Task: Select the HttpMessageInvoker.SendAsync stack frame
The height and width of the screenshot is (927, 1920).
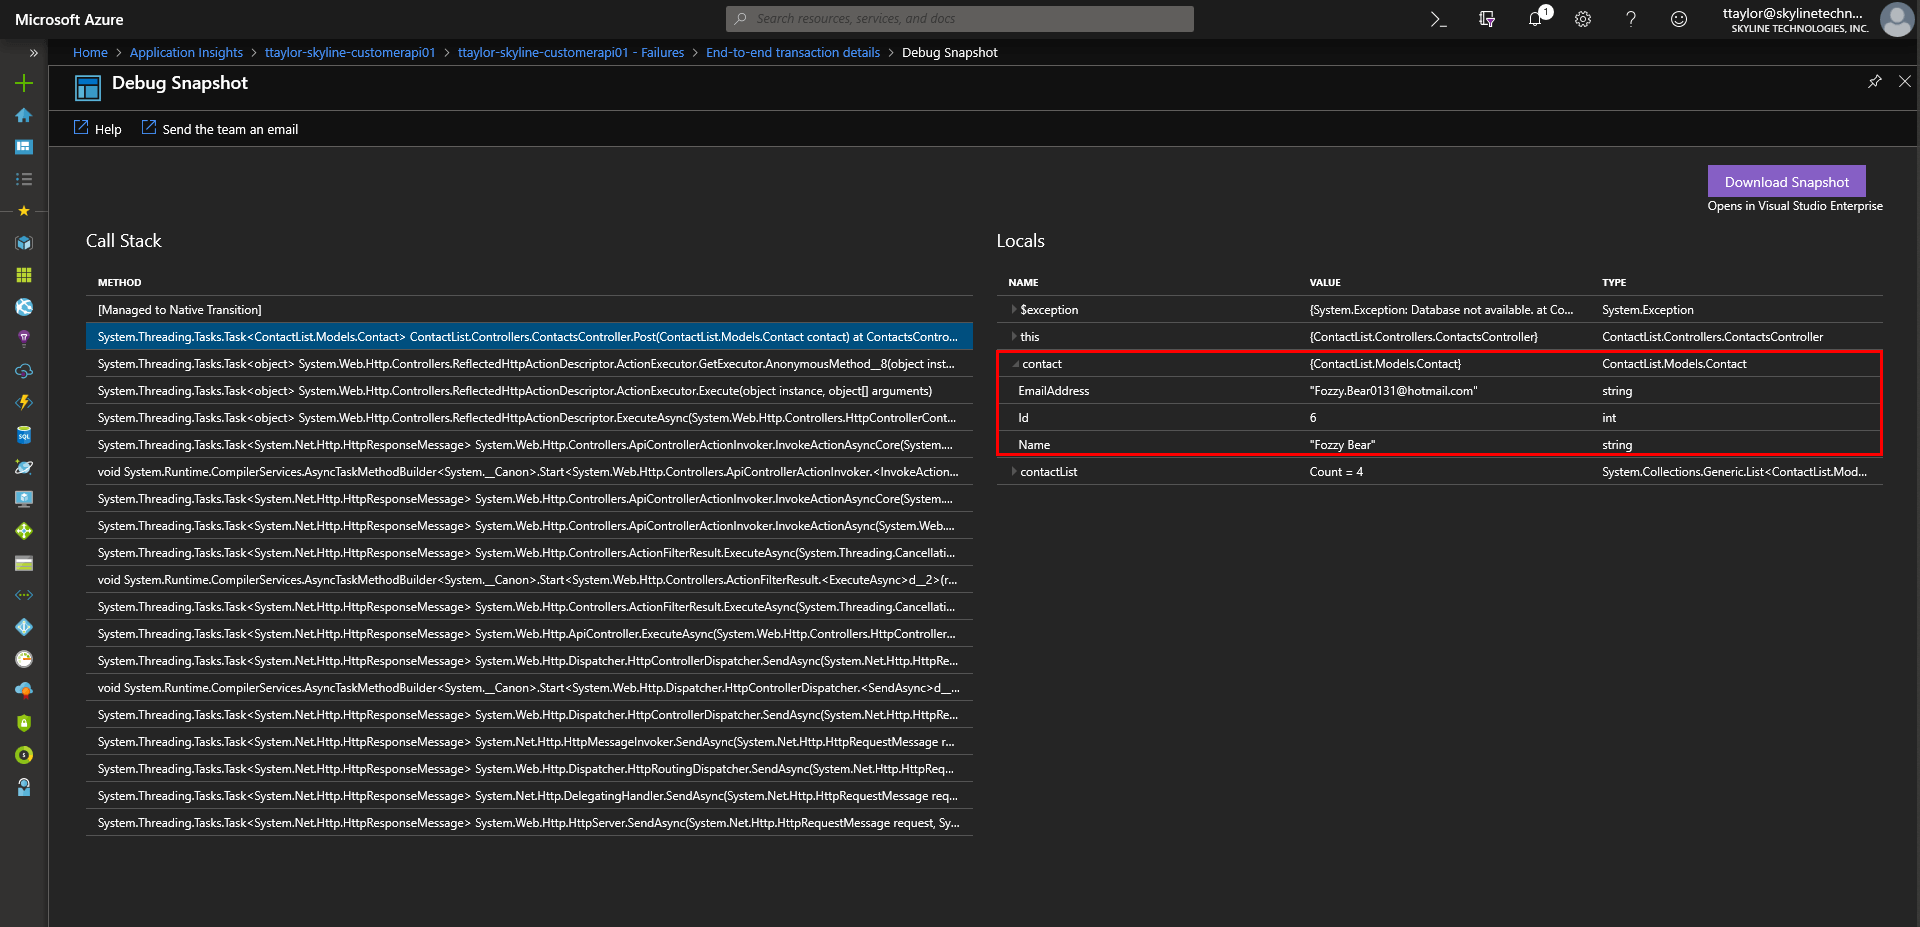Action: (529, 742)
